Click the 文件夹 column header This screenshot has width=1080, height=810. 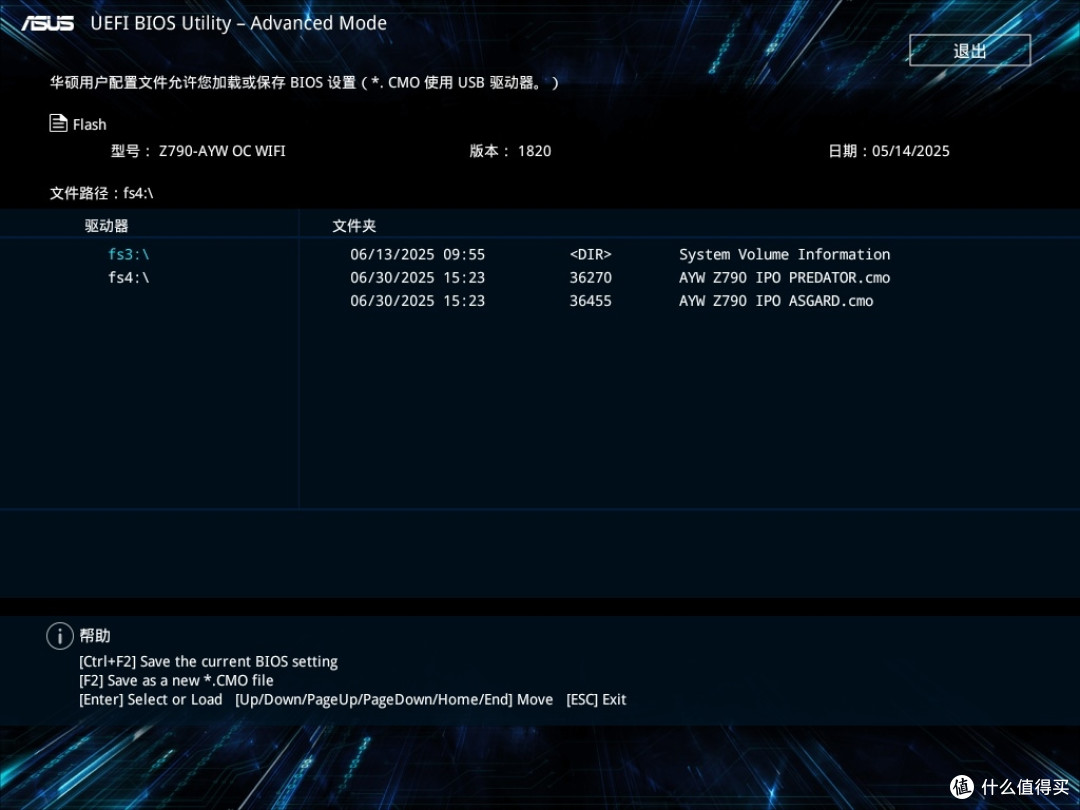pyautogui.click(x=355, y=226)
